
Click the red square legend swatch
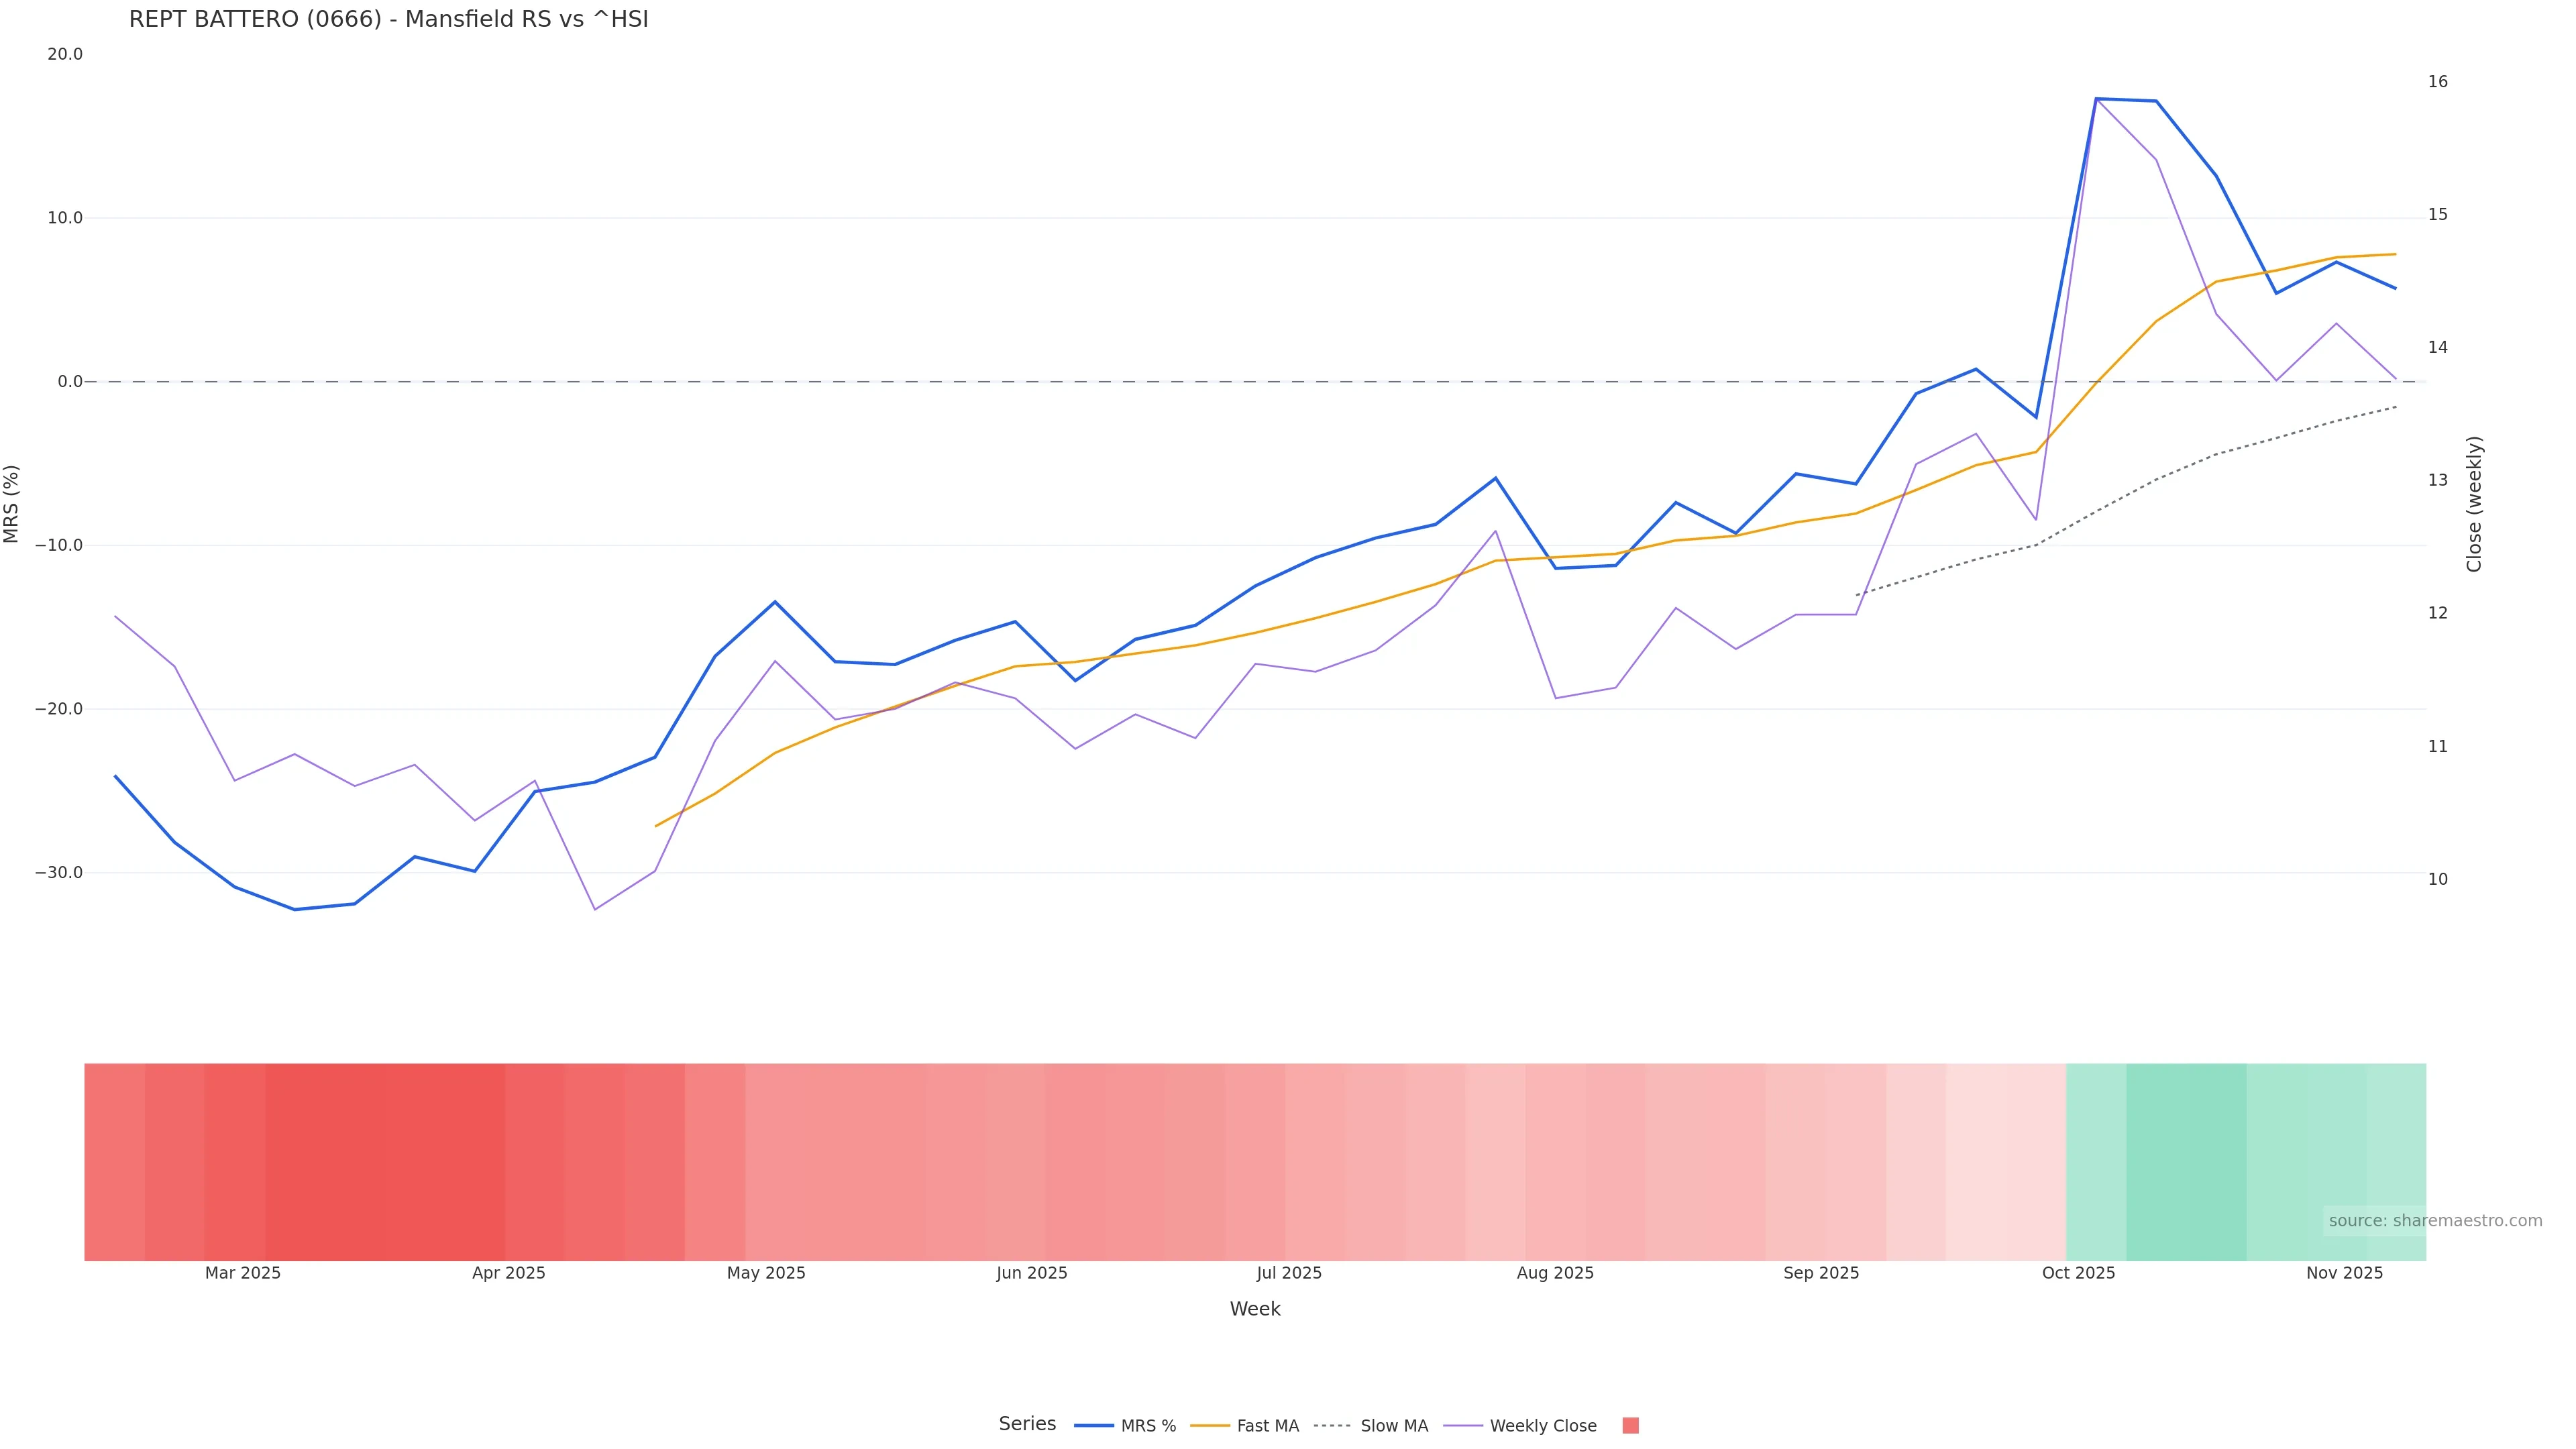(1630, 1426)
